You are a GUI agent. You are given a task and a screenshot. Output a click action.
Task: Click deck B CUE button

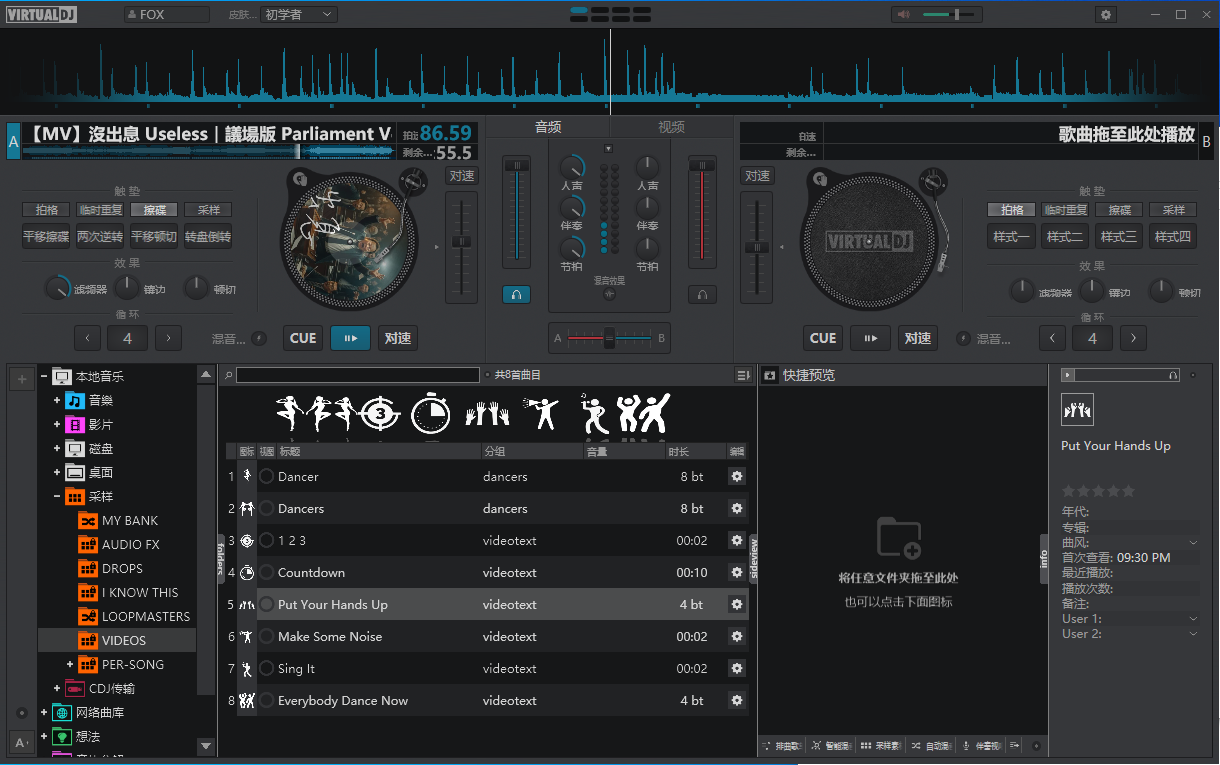[823, 338]
